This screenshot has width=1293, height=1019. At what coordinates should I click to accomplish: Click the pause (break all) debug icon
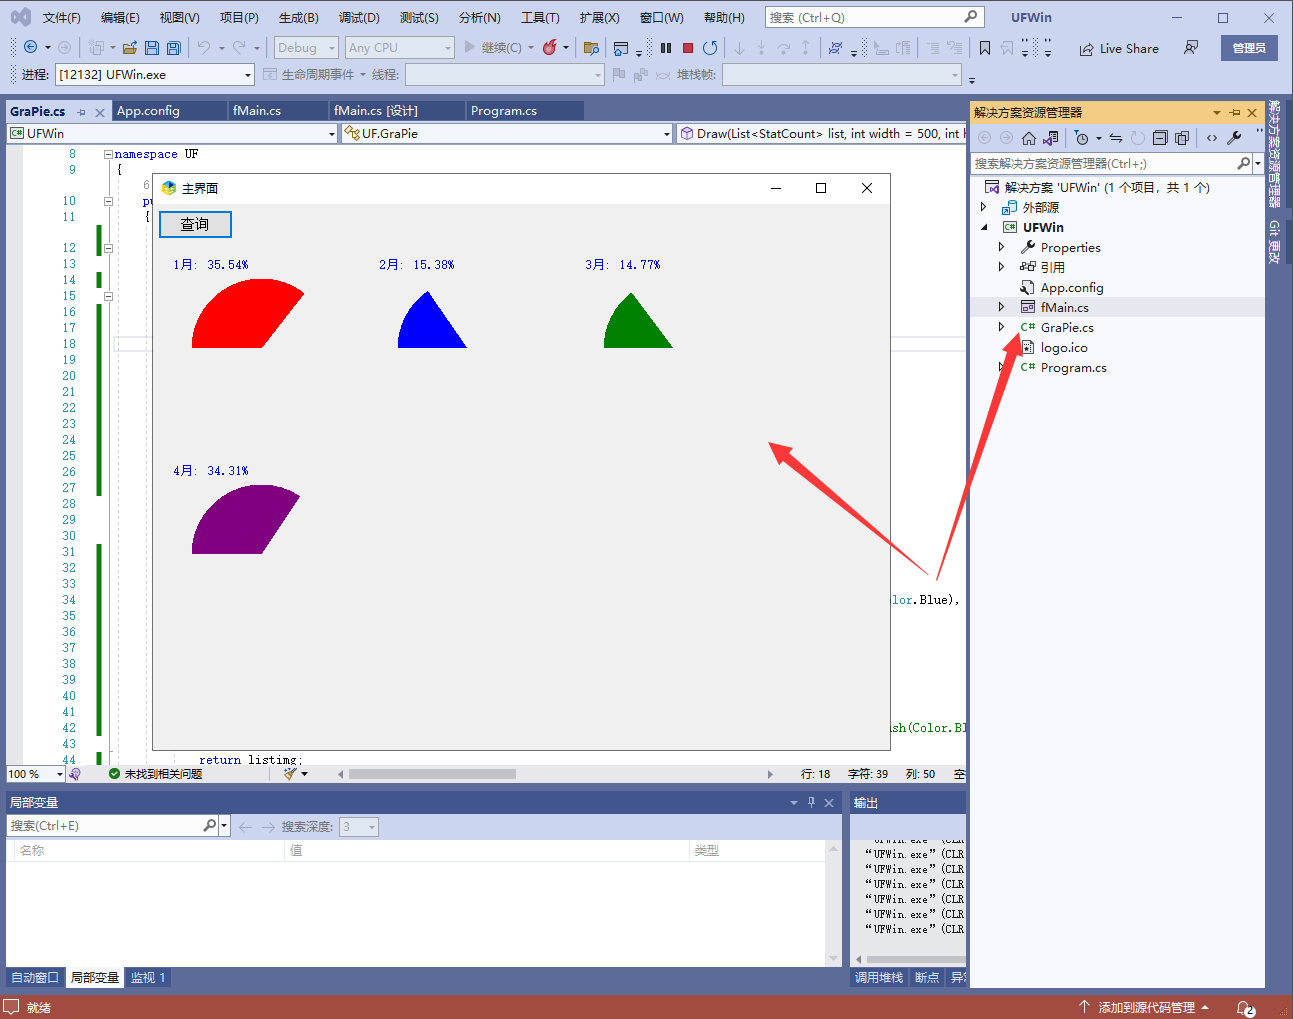point(666,48)
